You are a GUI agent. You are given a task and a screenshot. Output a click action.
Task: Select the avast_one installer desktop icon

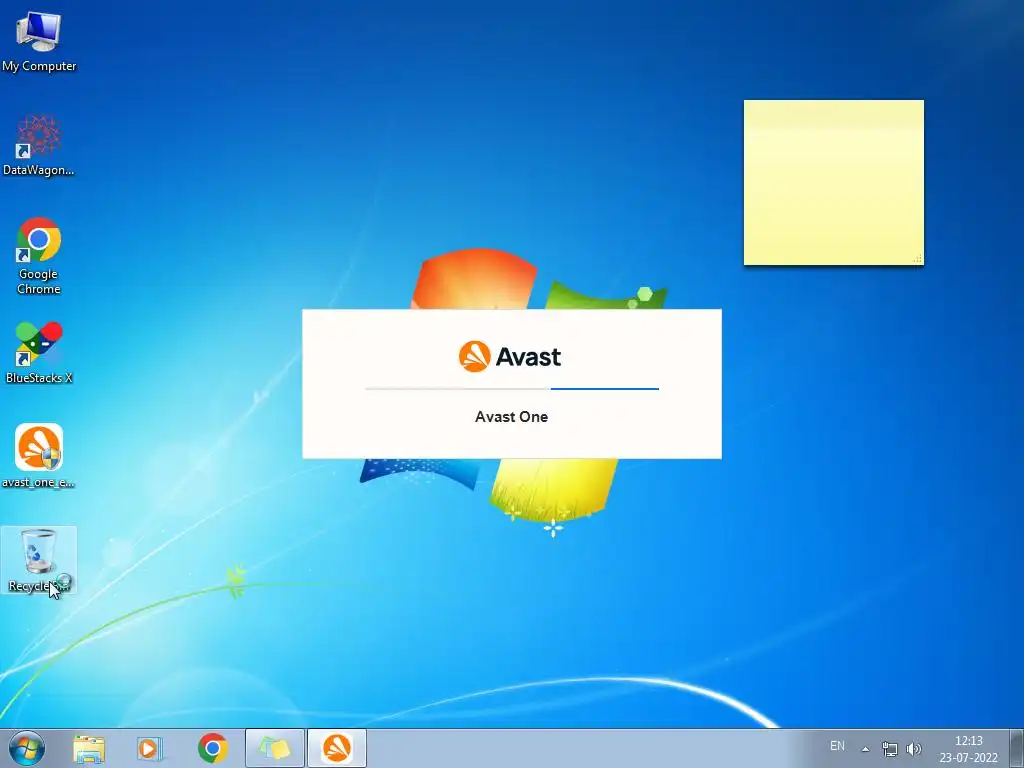(39, 456)
